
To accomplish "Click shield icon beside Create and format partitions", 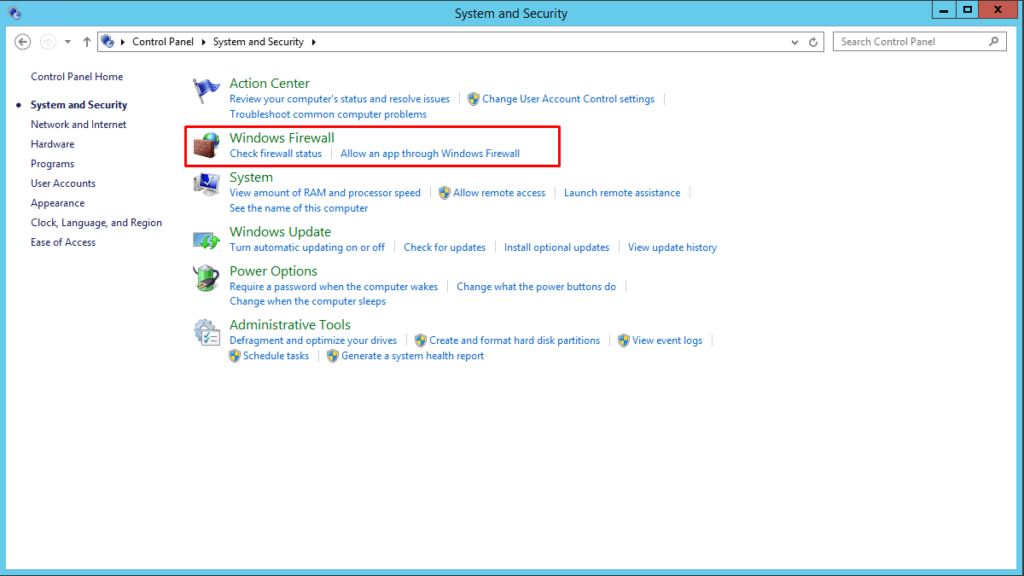I will [421, 340].
